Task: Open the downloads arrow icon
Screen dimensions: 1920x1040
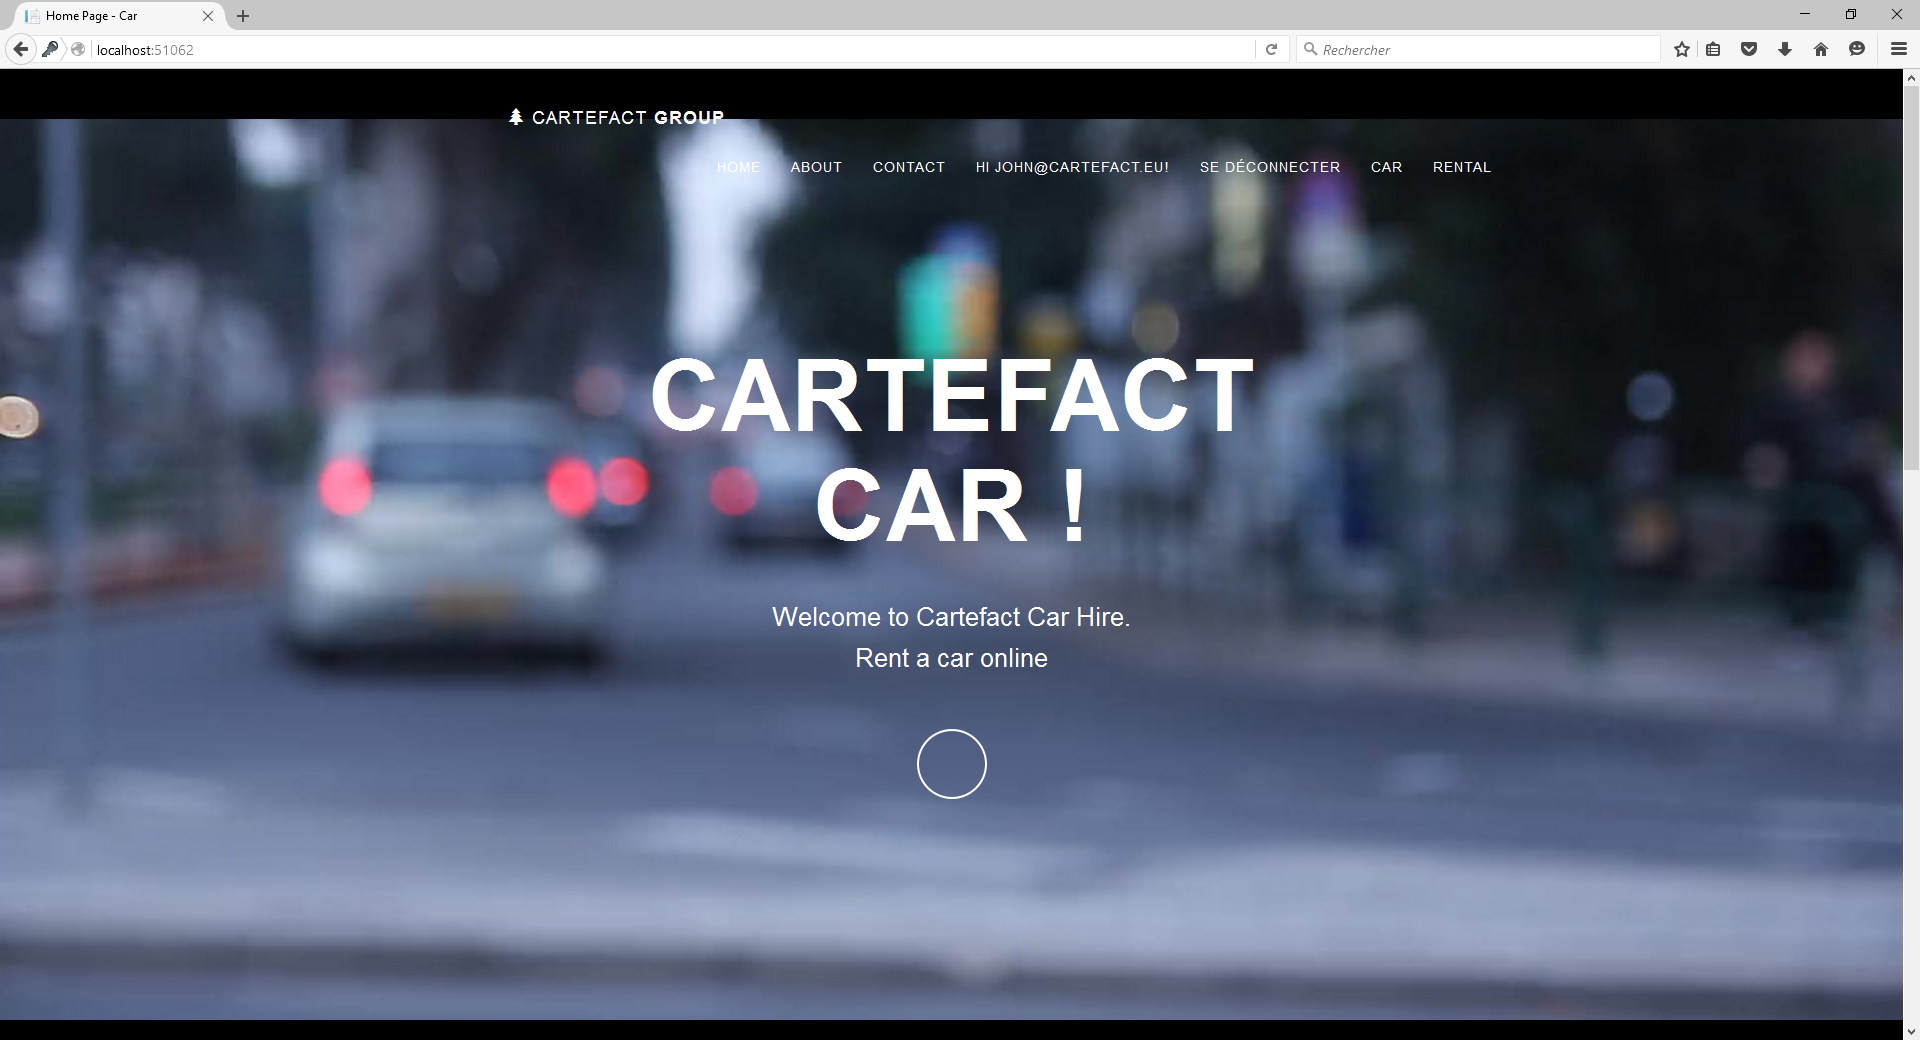Action: (1785, 49)
